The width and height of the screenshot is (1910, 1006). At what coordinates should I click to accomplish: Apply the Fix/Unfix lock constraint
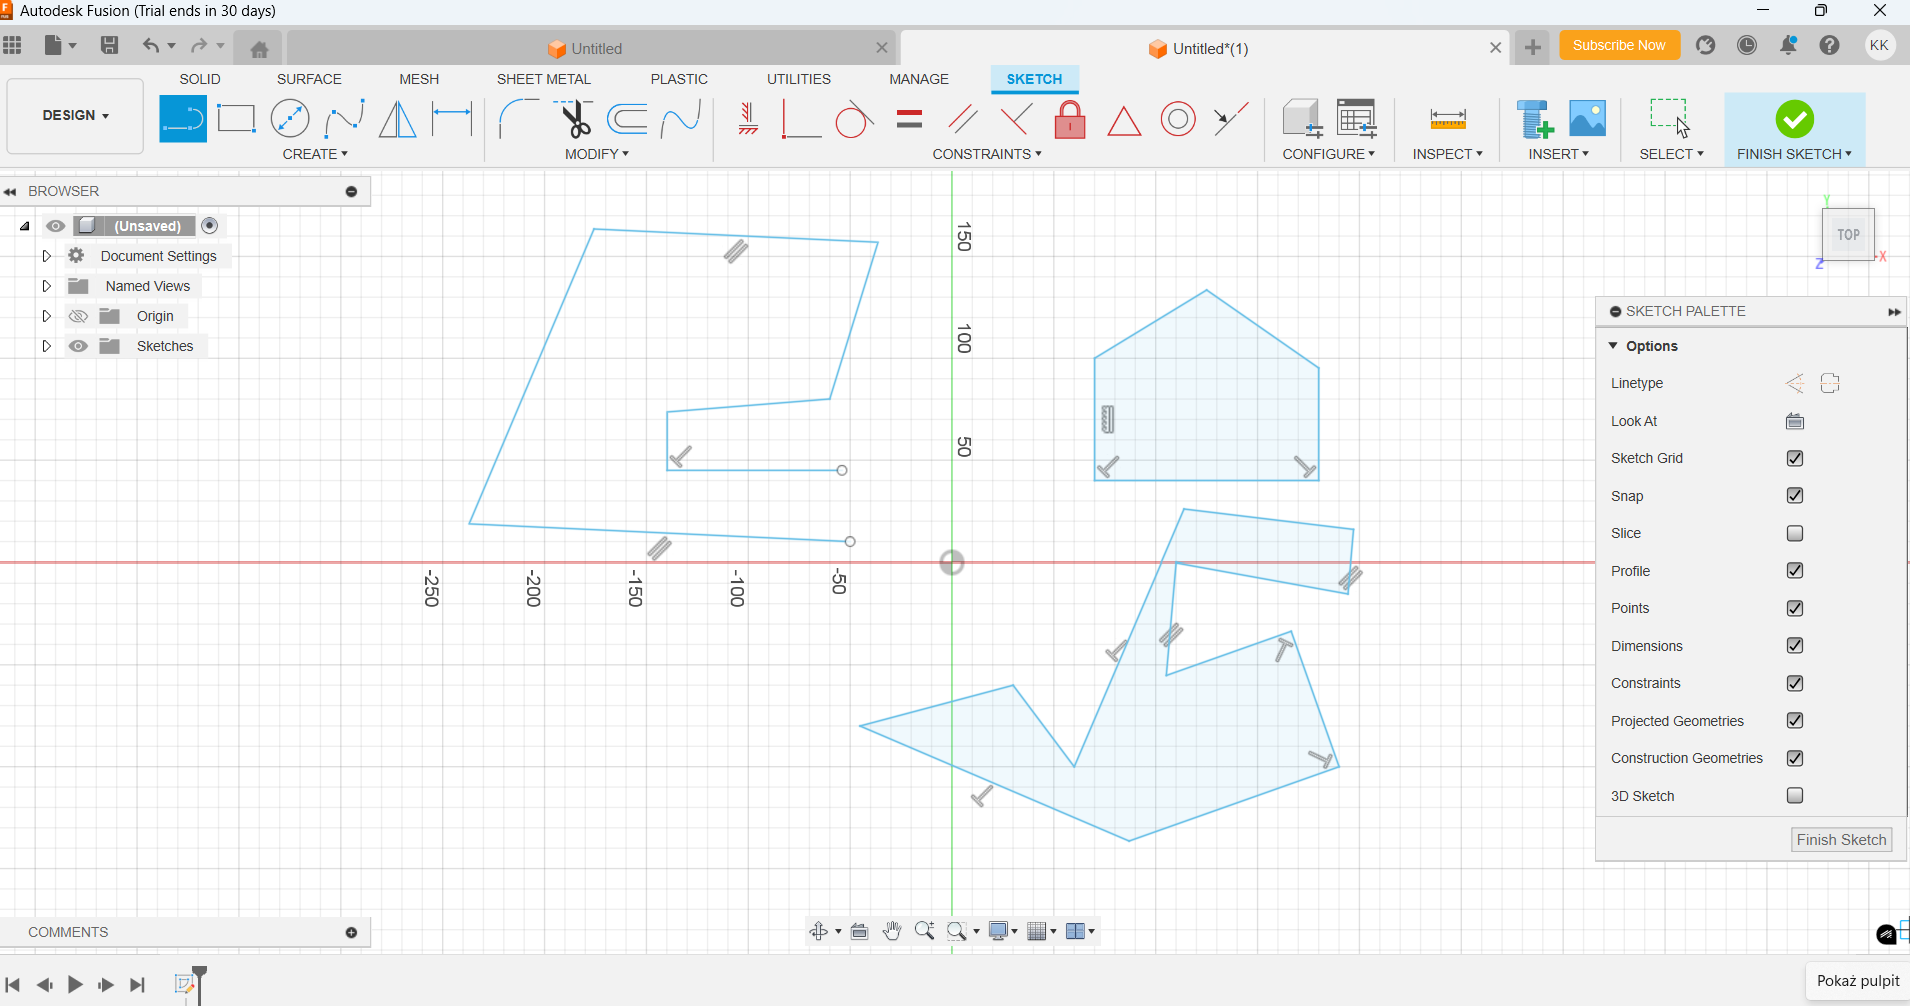coord(1070,119)
